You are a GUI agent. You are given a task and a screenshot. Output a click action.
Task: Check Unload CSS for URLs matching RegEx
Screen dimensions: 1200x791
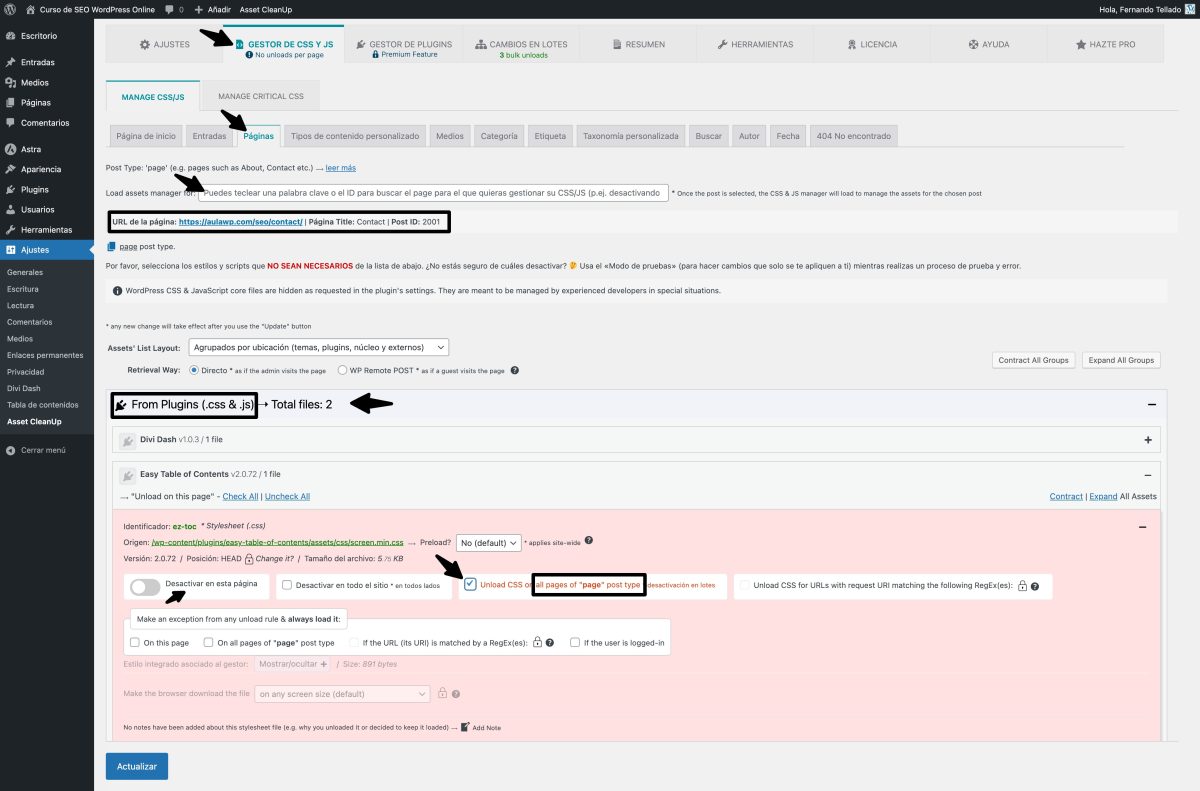click(744, 585)
